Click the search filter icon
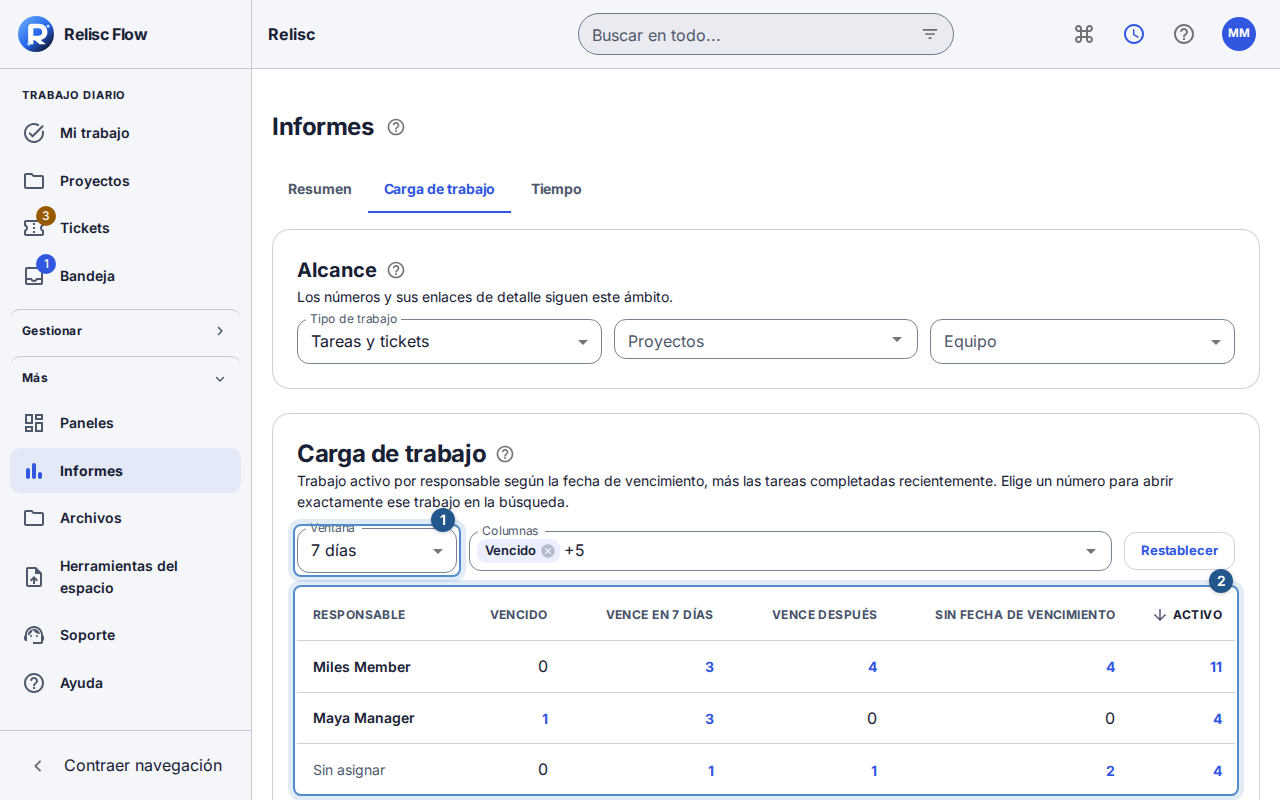The width and height of the screenshot is (1280, 800). pyautogui.click(x=930, y=34)
